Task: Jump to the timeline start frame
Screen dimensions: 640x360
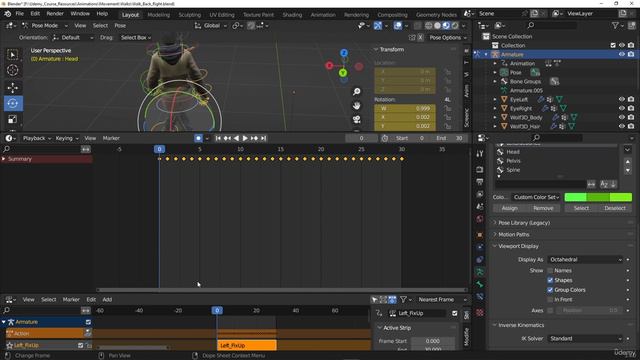Action: click(218, 138)
